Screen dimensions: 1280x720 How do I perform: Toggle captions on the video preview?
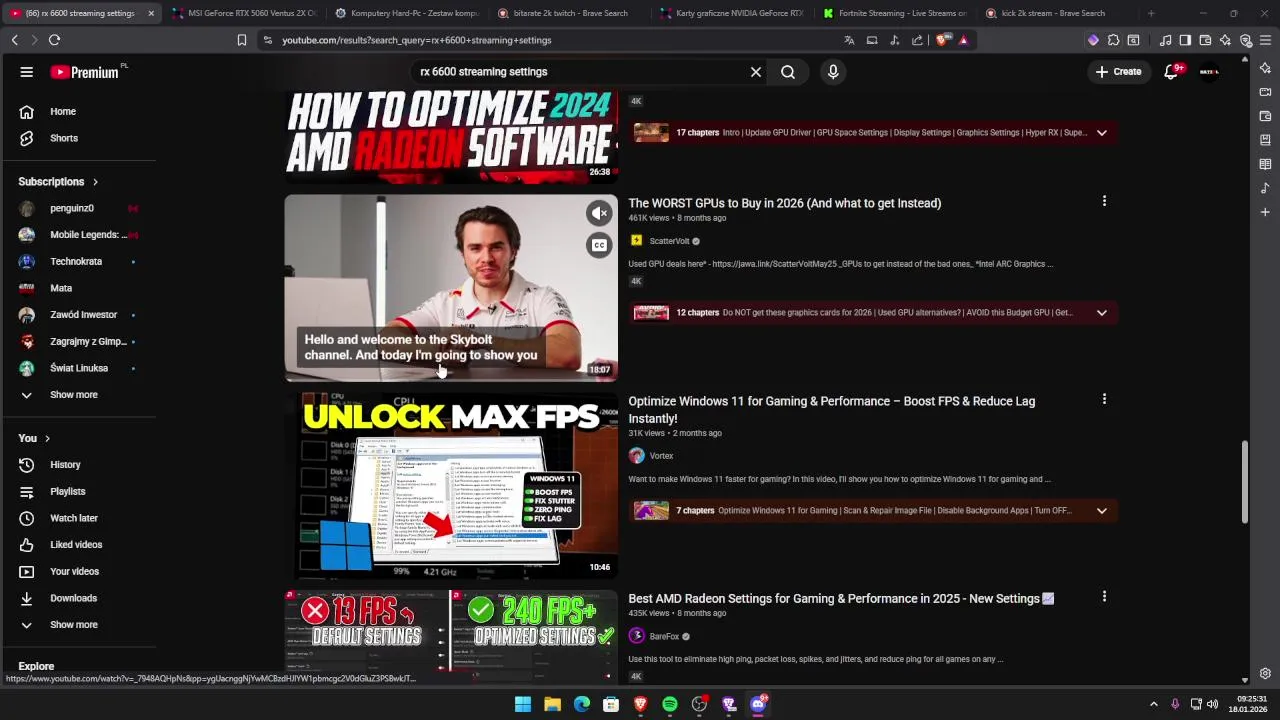pyautogui.click(x=599, y=245)
